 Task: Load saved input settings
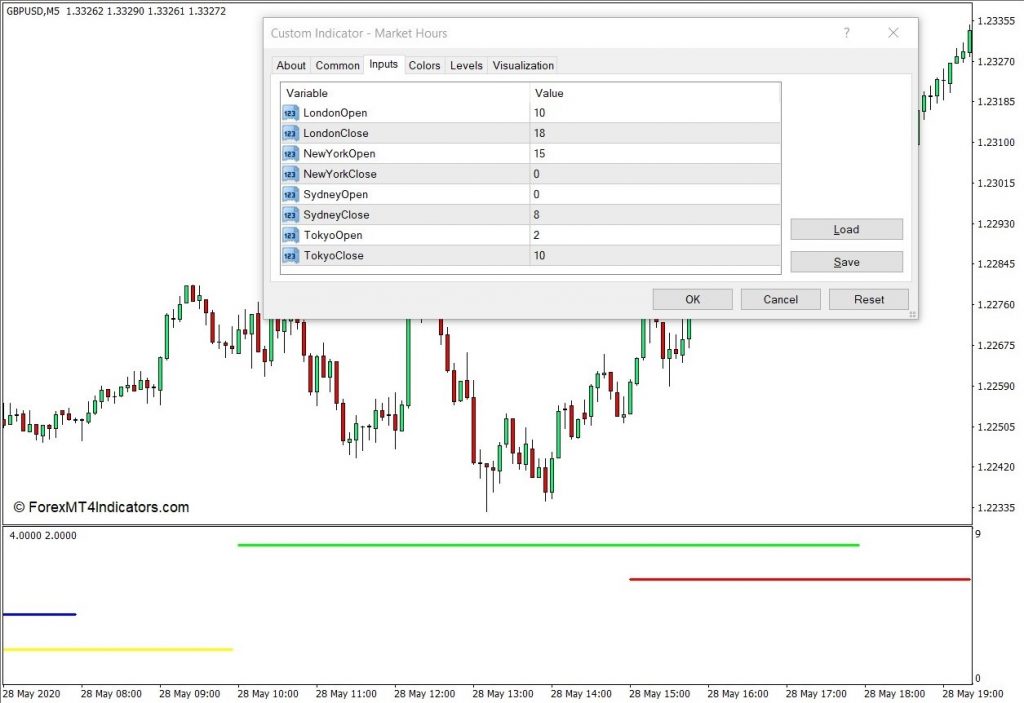pyautogui.click(x=846, y=229)
